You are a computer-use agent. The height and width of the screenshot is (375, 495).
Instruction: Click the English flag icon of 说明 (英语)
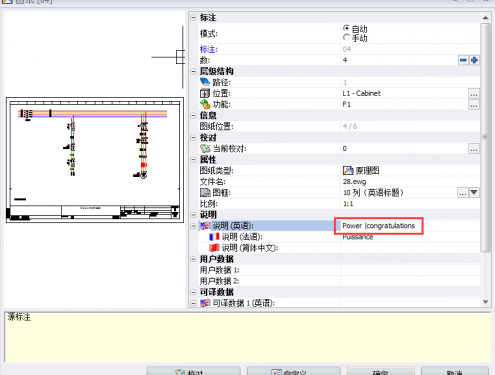tap(205, 226)
